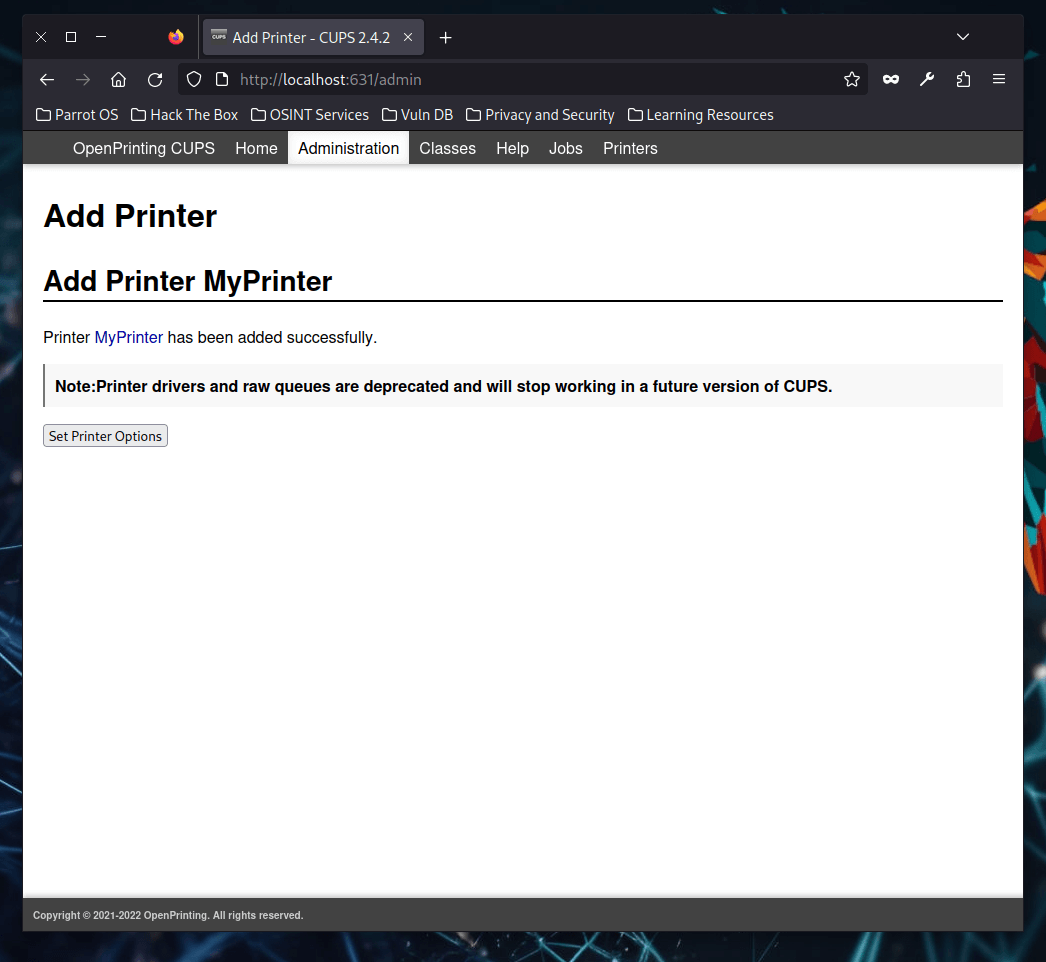Screen dimensions: 1046x962
Task: Expand the tab list chevron
Action: (x=962, y=37)
